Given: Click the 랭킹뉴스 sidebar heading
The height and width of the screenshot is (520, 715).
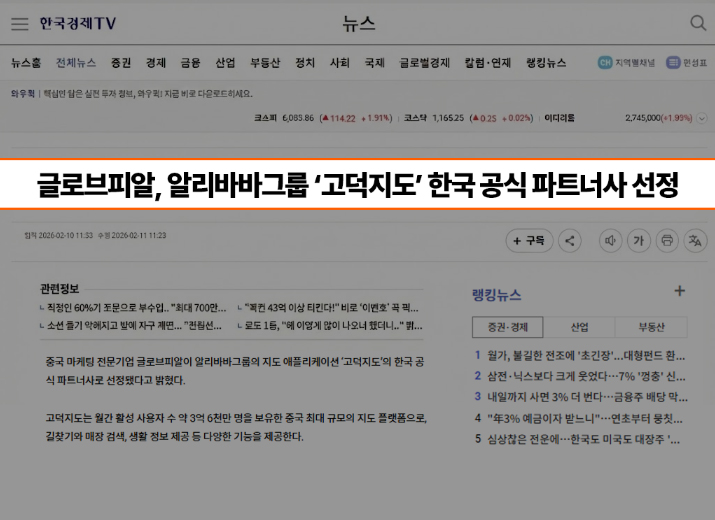Looking at the screenshot, I should point(497,295).
